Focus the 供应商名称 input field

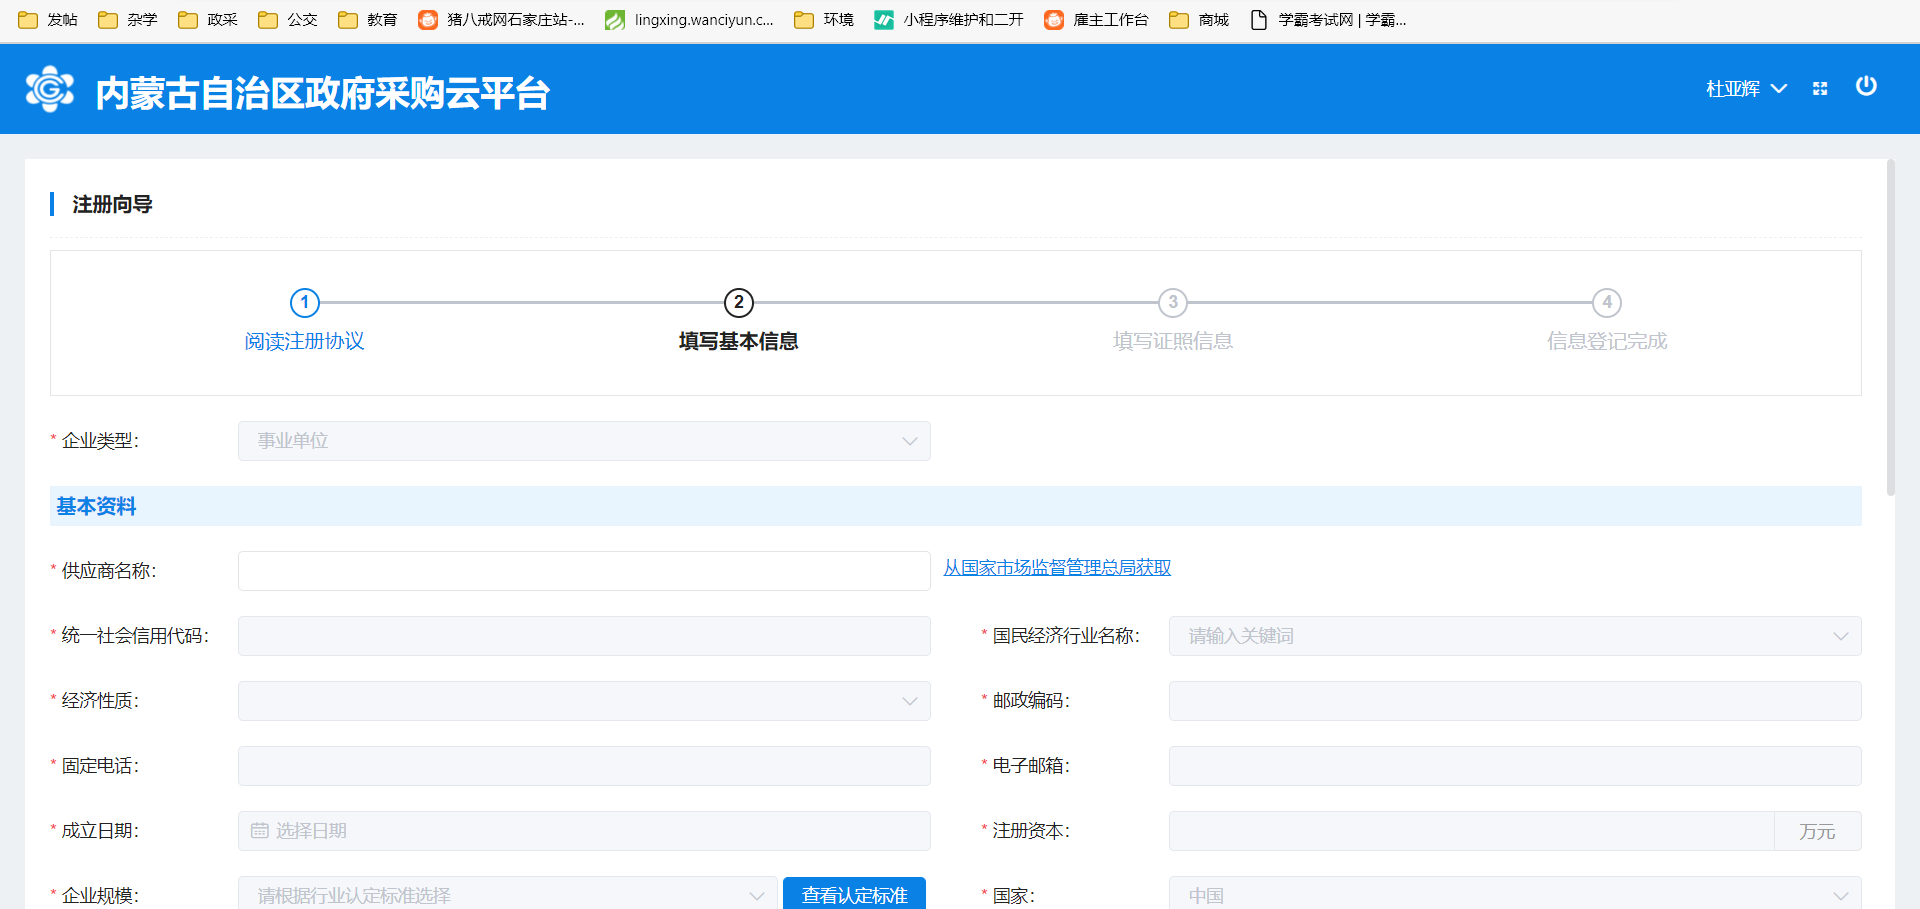(584, 571)
